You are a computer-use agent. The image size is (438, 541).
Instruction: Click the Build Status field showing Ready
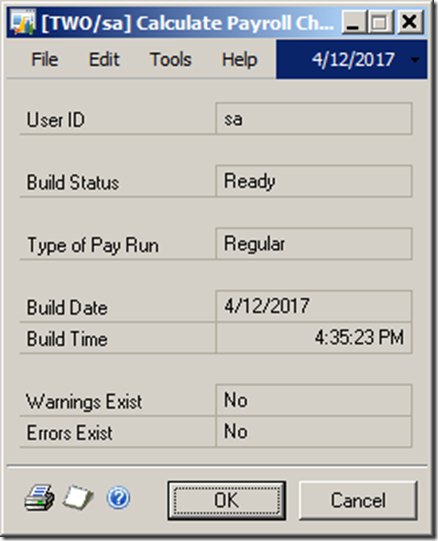point(314,181)
